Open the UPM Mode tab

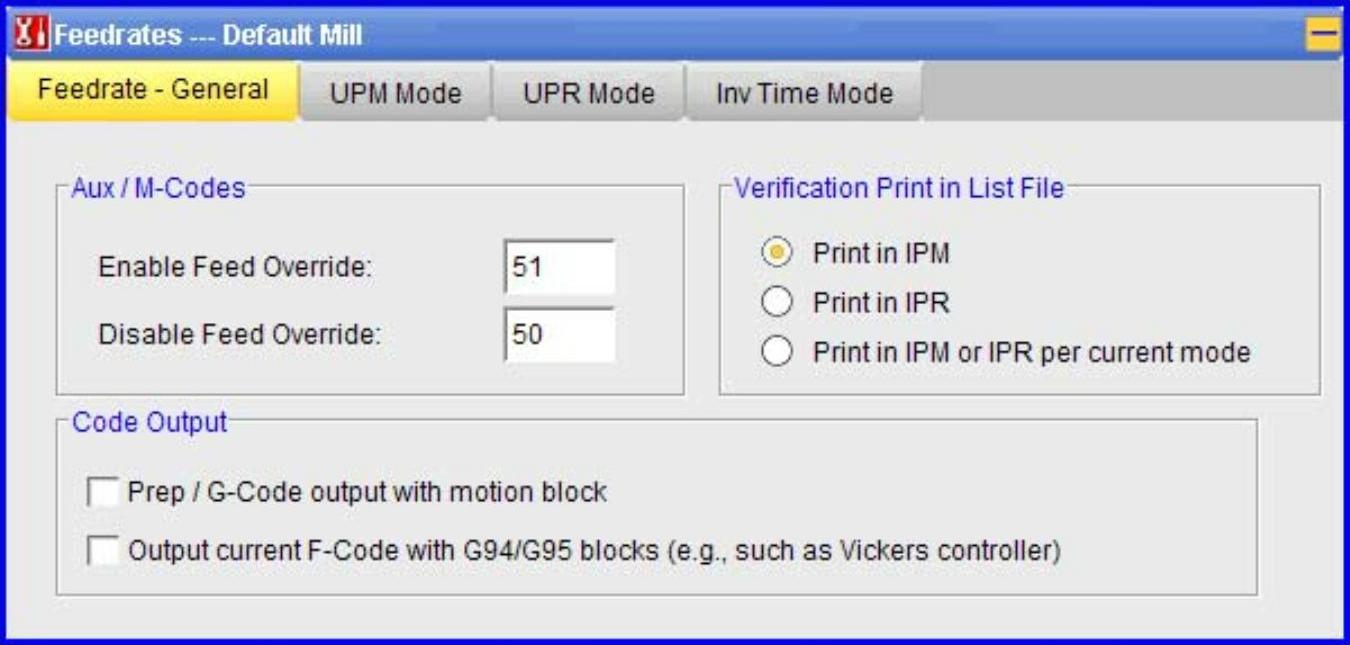[x=395, y=94]
